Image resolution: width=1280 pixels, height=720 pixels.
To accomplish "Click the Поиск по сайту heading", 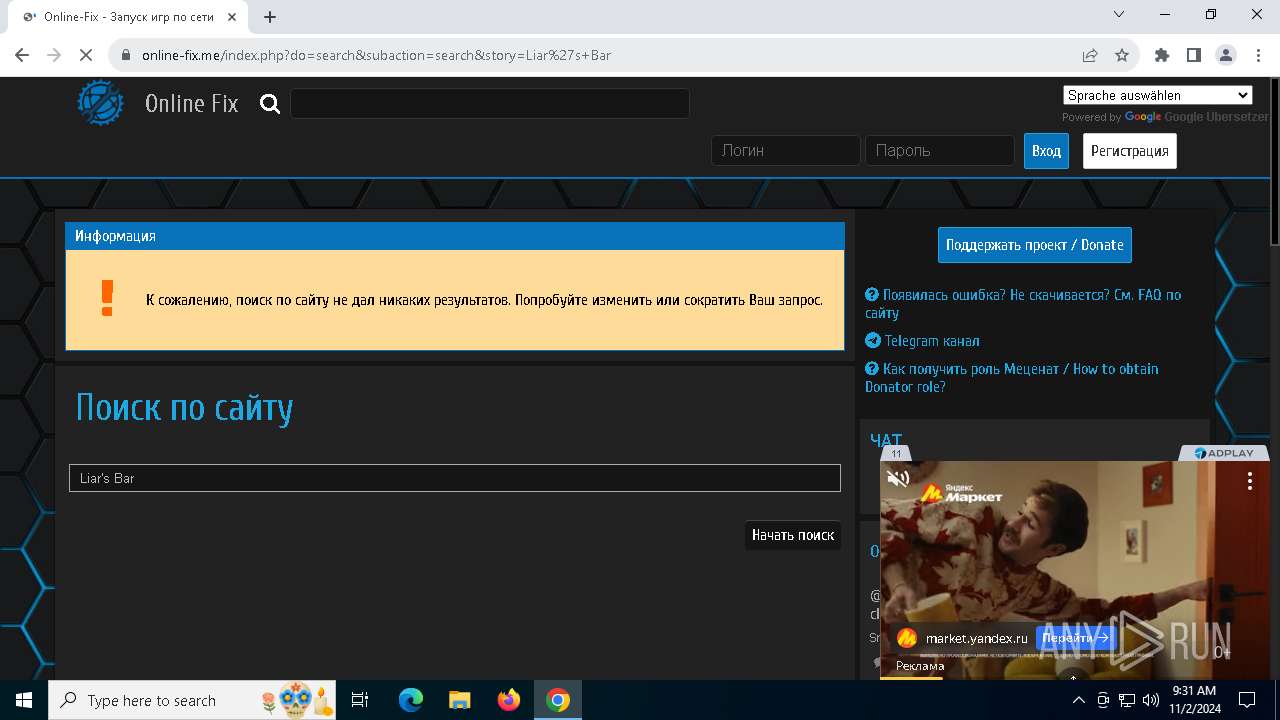I will pos(185,408).
